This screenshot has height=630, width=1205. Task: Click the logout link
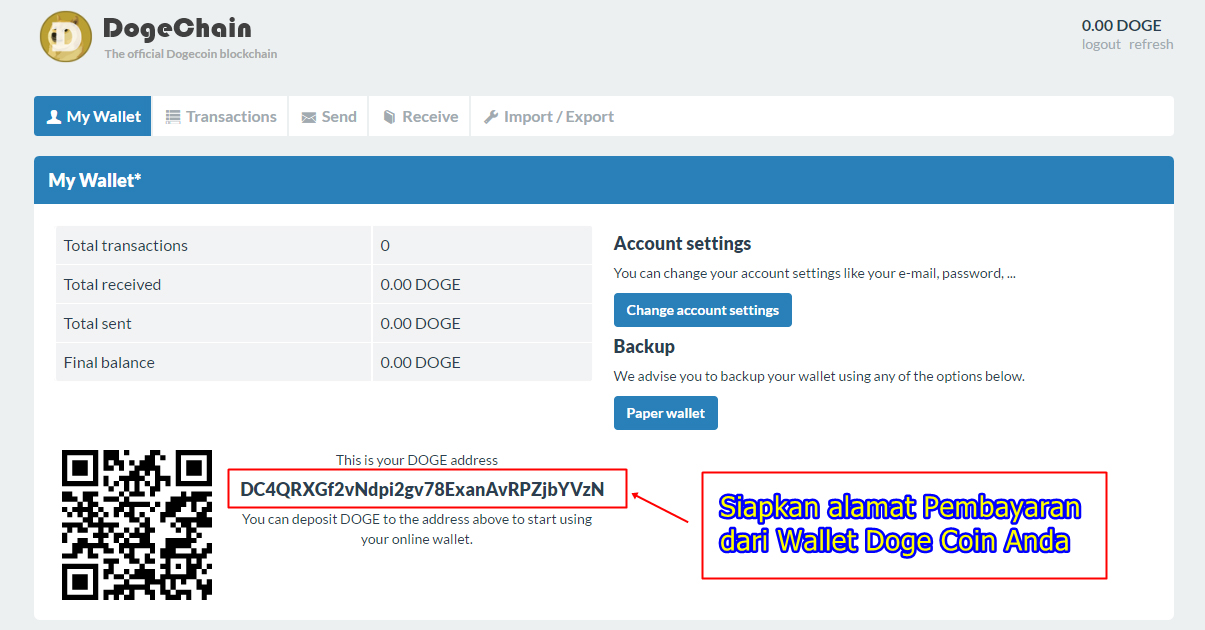click(x=1101, y=44)
